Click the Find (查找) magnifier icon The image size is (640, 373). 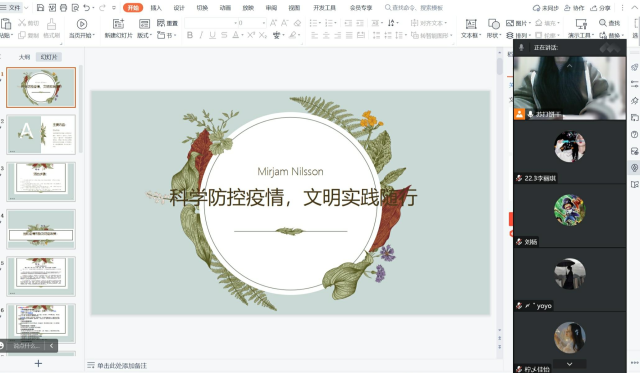point(602,23)
